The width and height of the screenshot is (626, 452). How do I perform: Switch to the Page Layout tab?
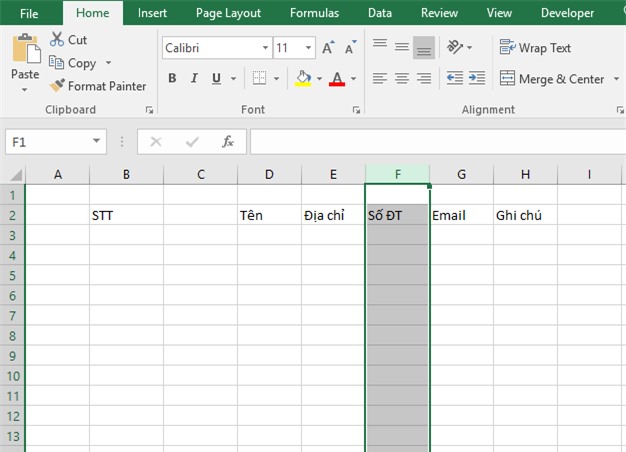point(228,13)
